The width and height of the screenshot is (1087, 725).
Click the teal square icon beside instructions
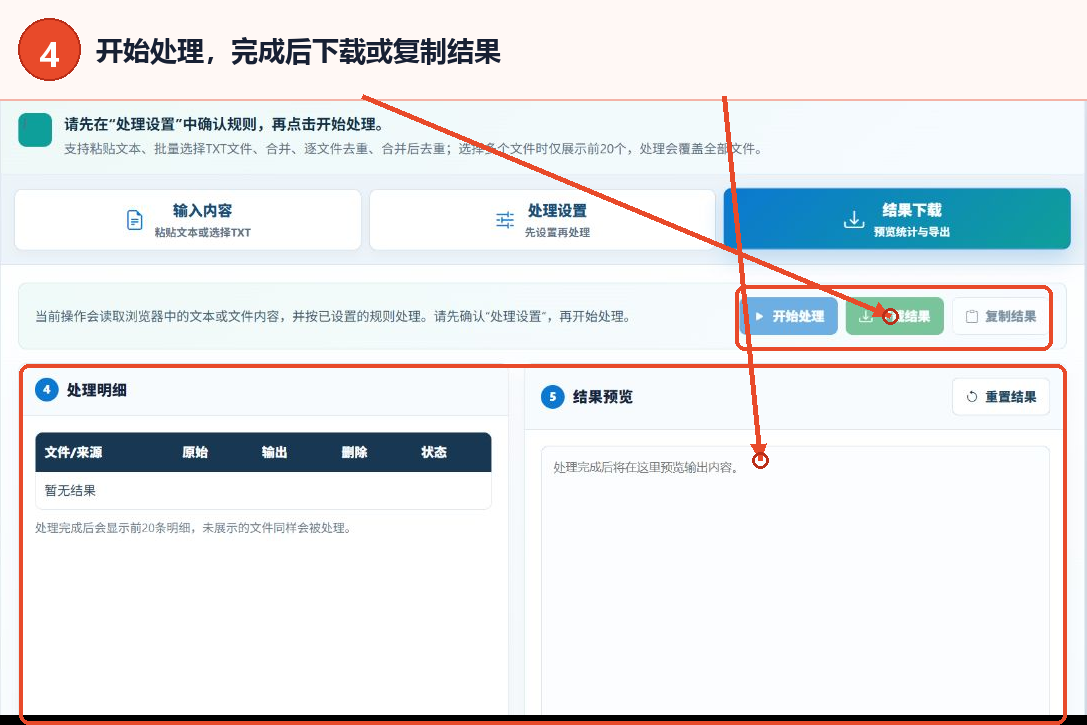point(35,130)
